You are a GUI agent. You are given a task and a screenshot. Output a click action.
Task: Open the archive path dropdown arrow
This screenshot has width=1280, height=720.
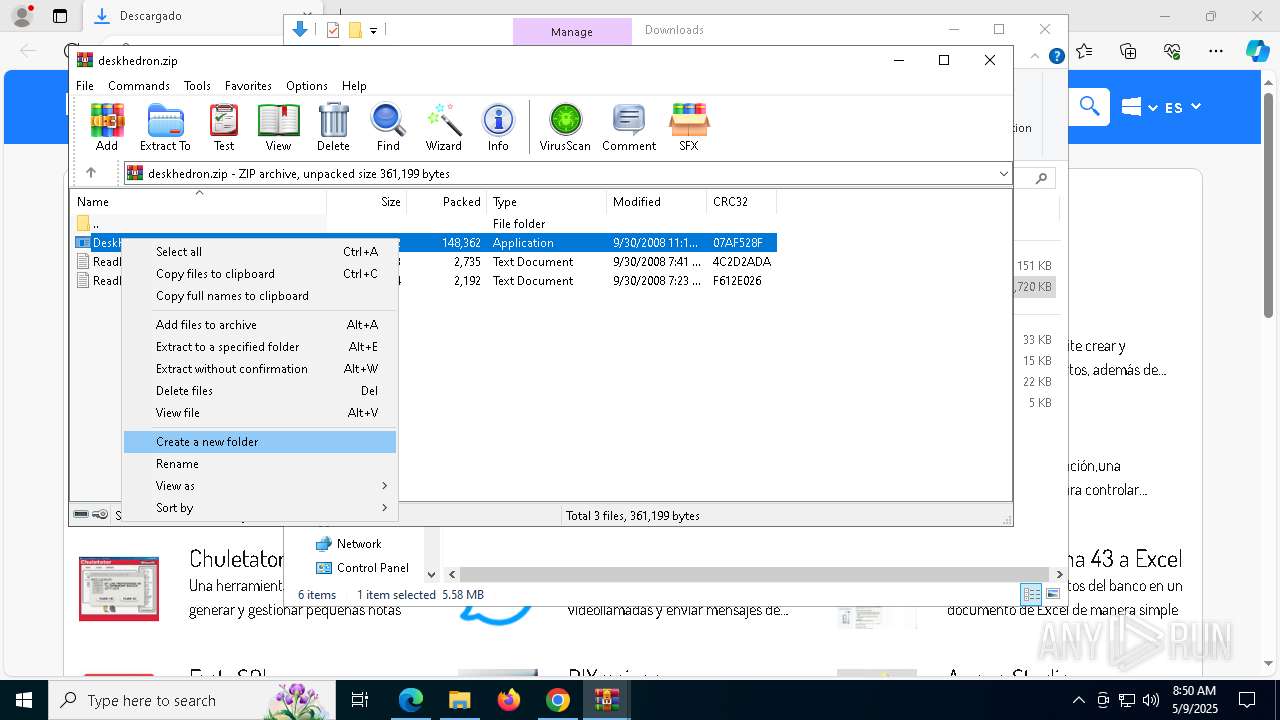[1003, 174]
